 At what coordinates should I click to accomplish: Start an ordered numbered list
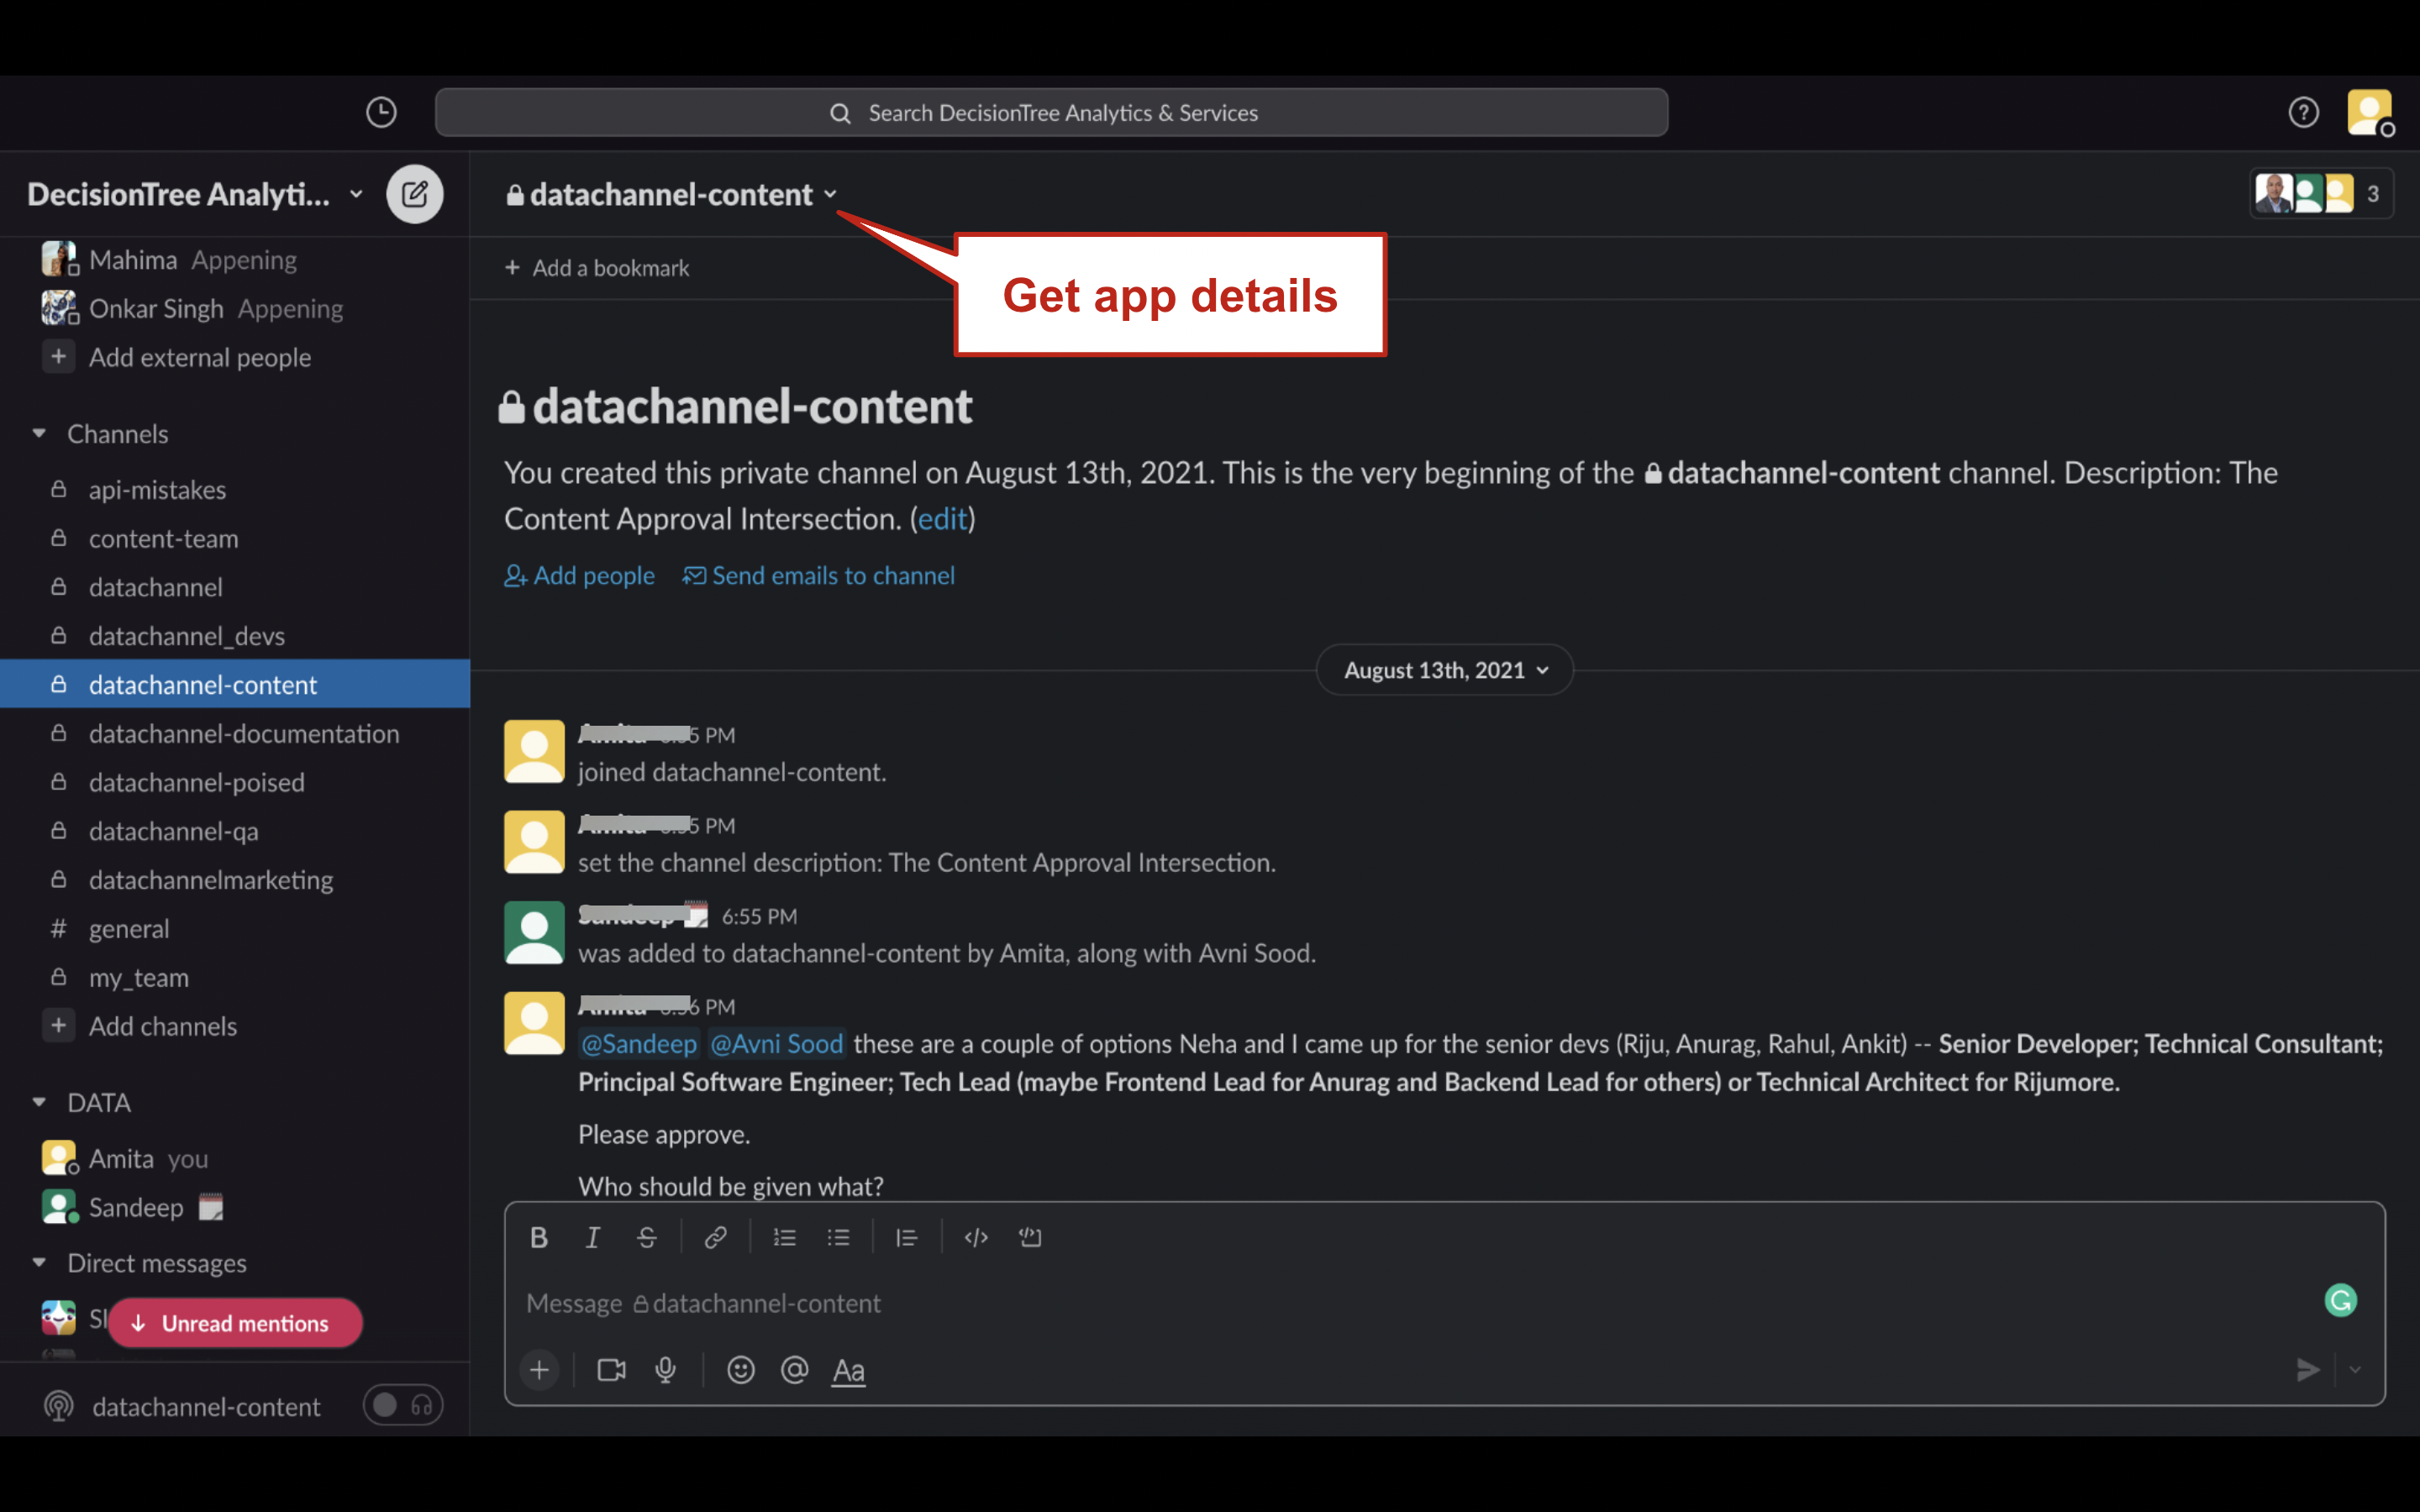click(x=785, y=1238)
